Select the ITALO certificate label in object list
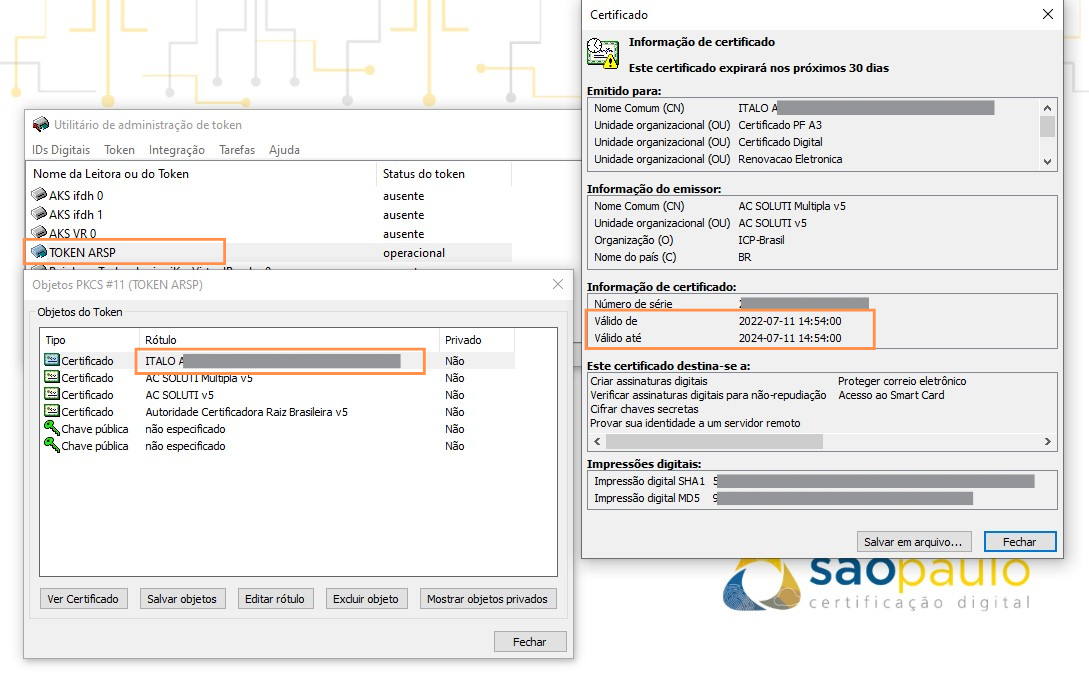The height and width of the screenshot is (679, 1089). pos(273,360)
